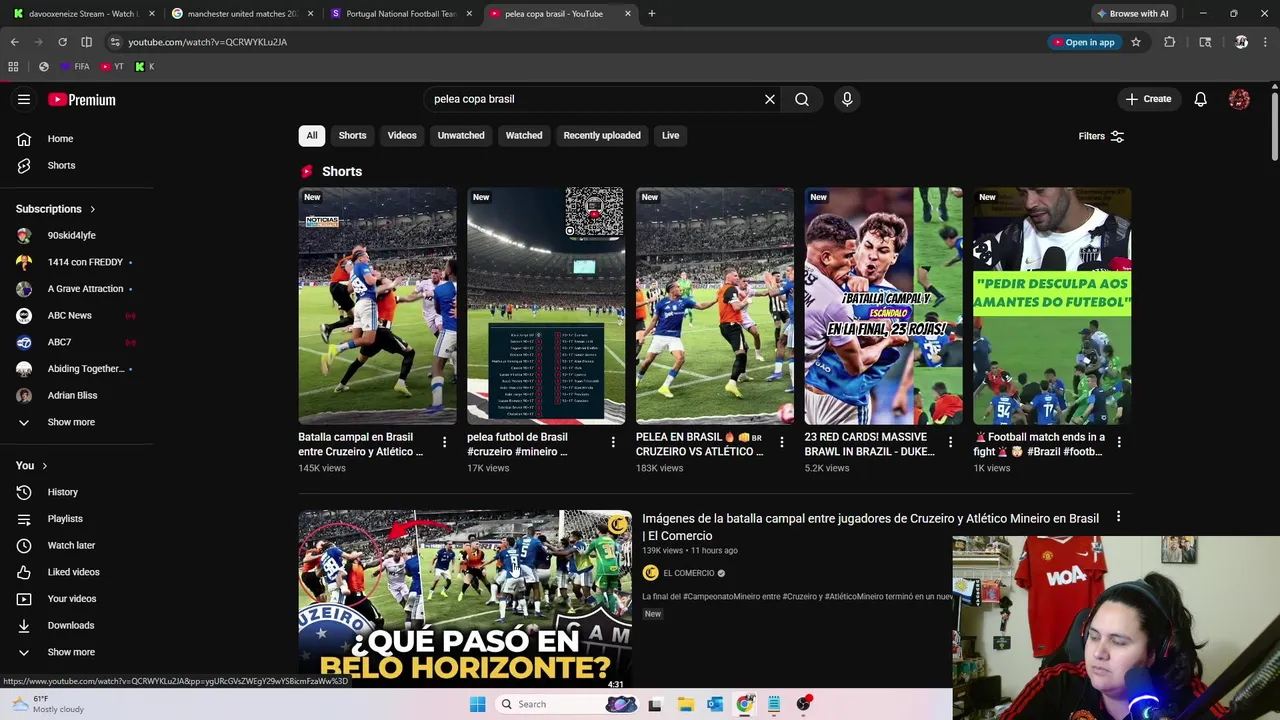The image size is (1280, 720).
Task: Open the notifications bell
Action: [x=1200, y=99]
